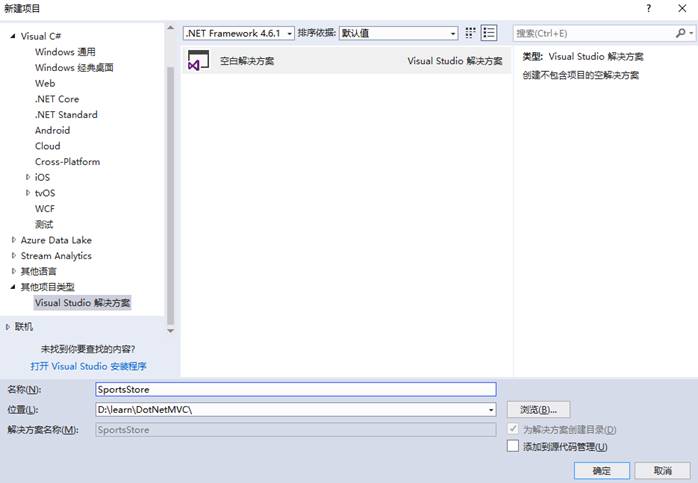Click the search magnifier icon

click(x=680, y=33)
